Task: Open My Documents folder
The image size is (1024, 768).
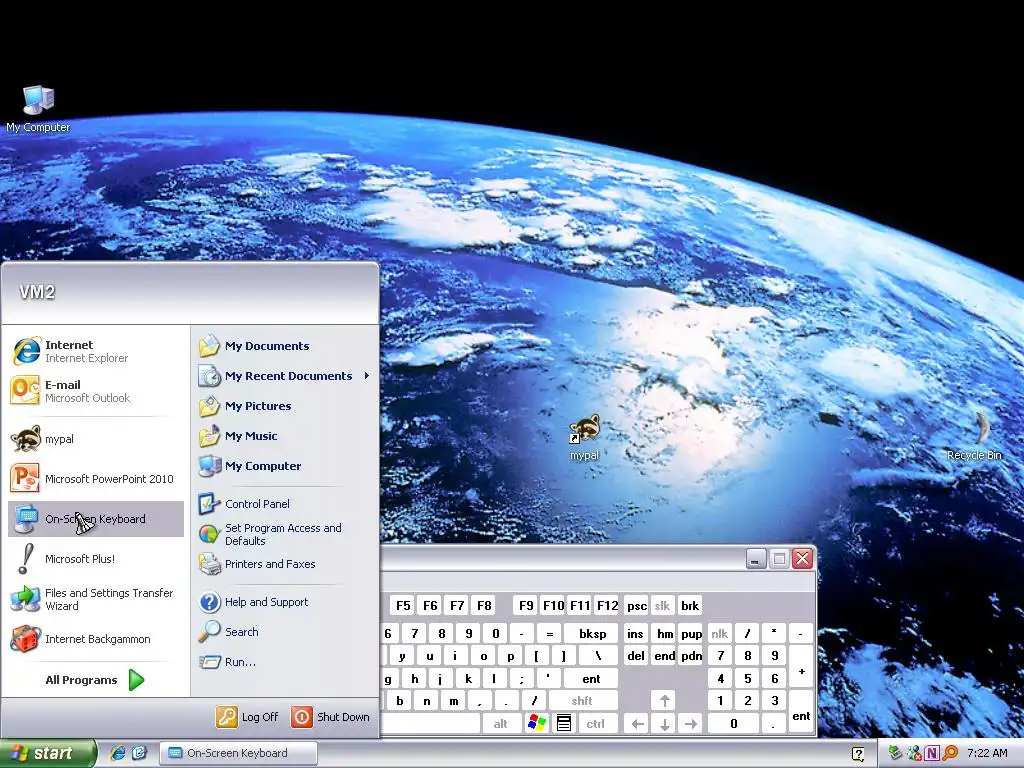Action: [284, 346]
